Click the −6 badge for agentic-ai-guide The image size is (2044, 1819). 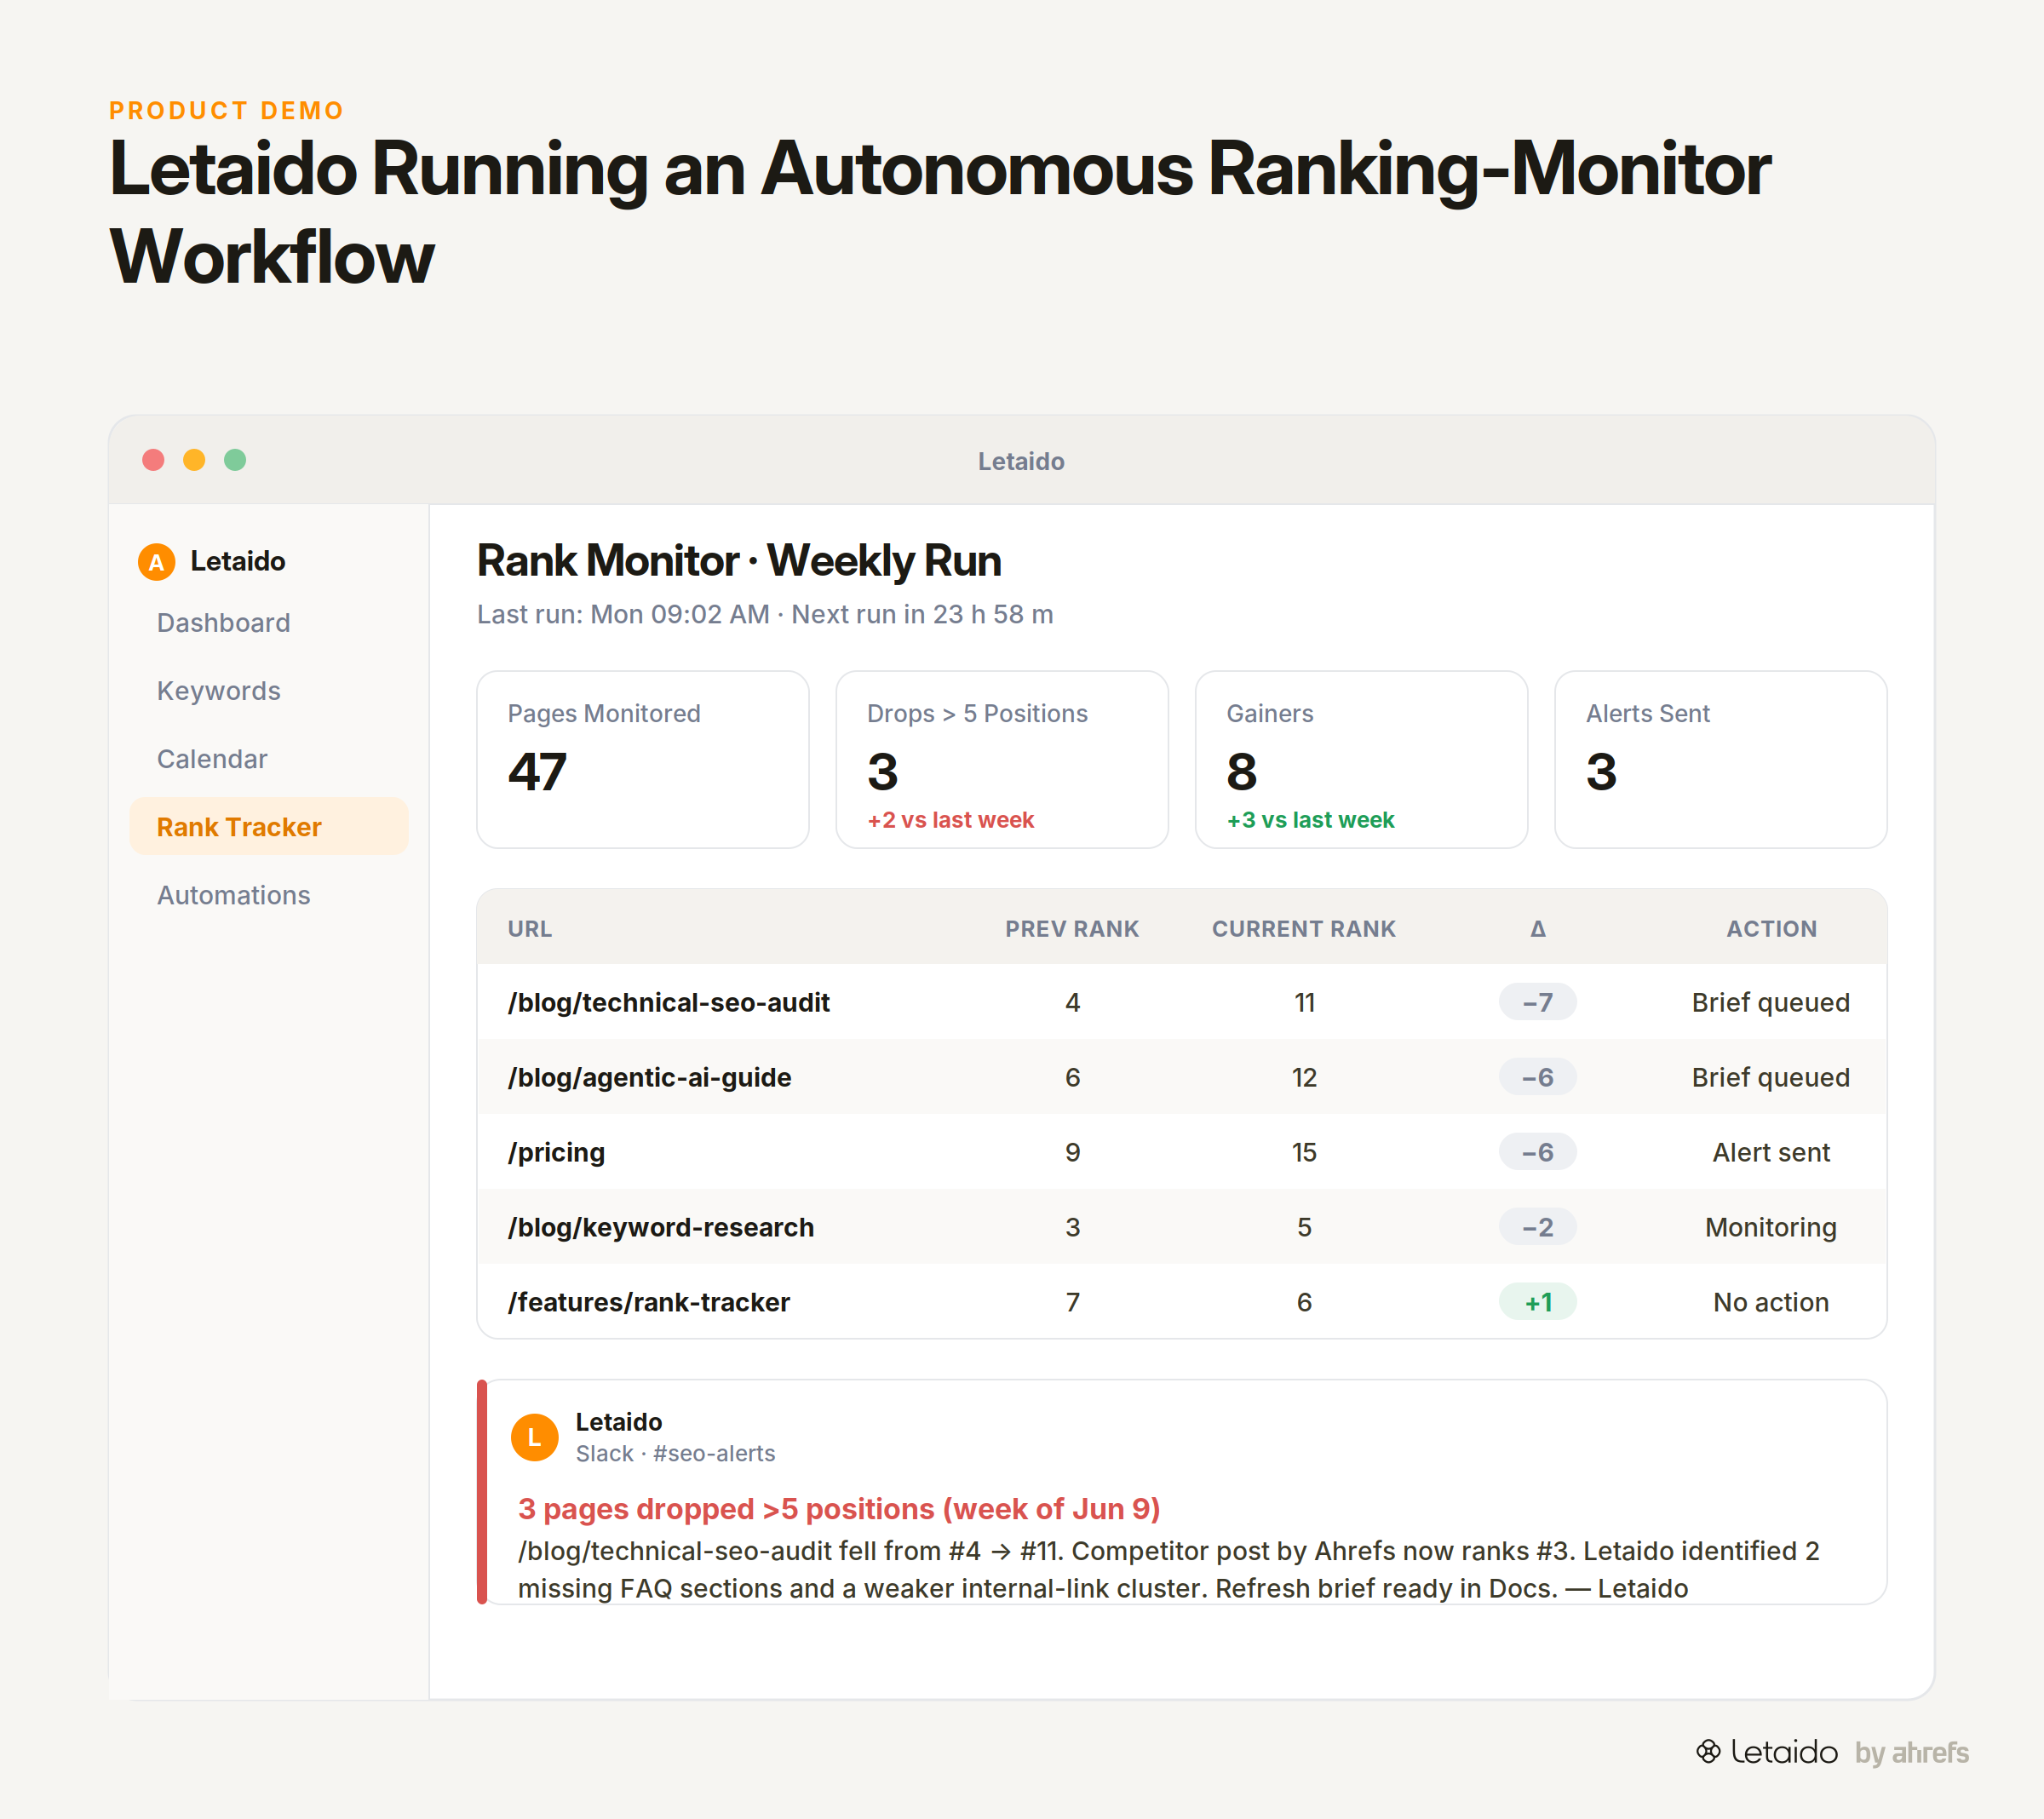pyautogui.click(x=1538, y=1077)
